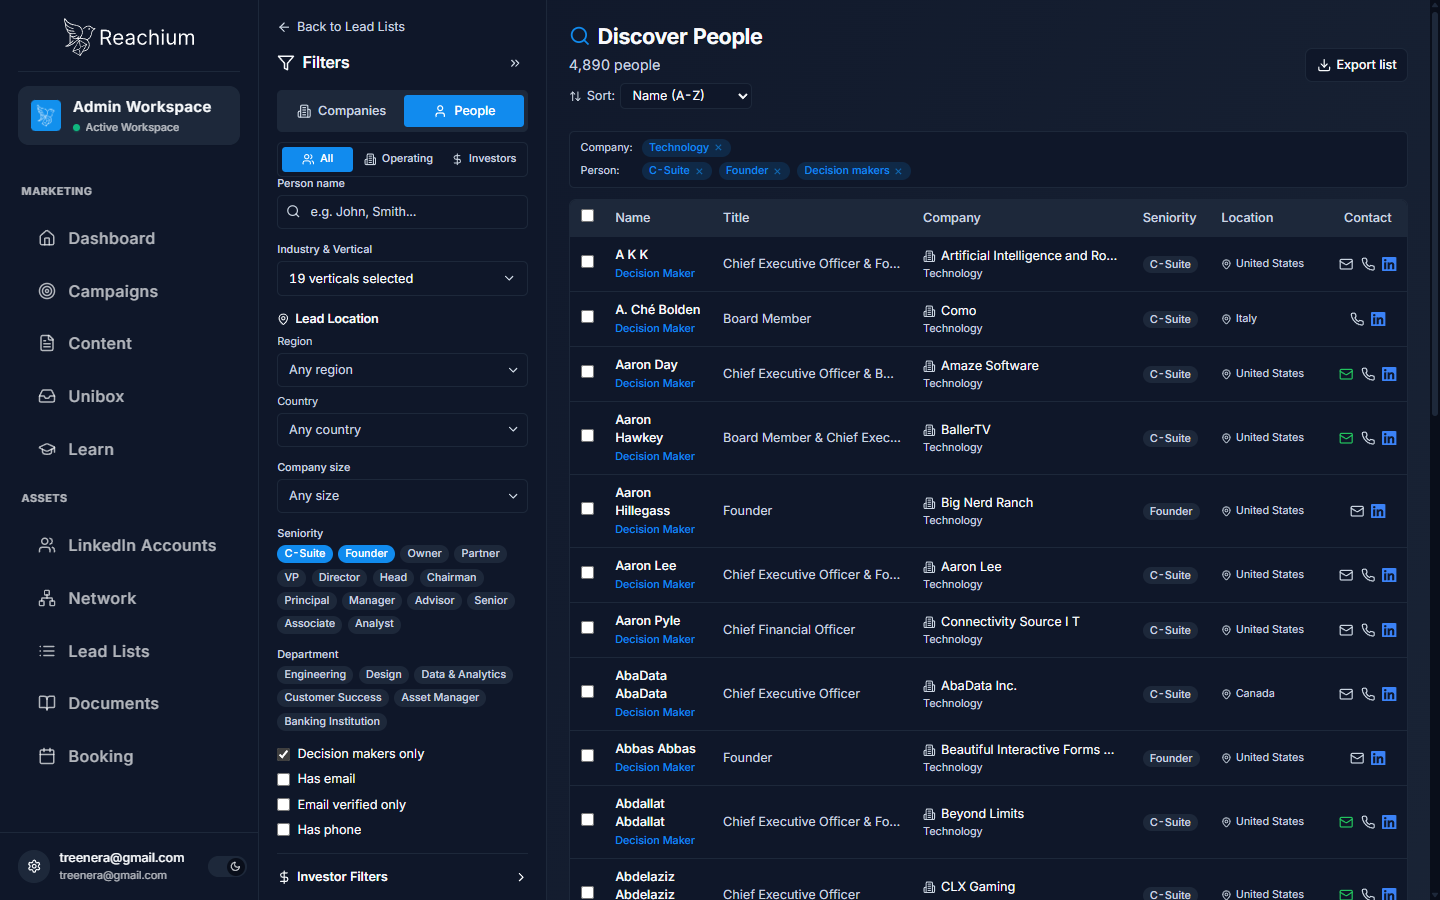
Task: Select the All type tab
Action: (x=317, y=159)
